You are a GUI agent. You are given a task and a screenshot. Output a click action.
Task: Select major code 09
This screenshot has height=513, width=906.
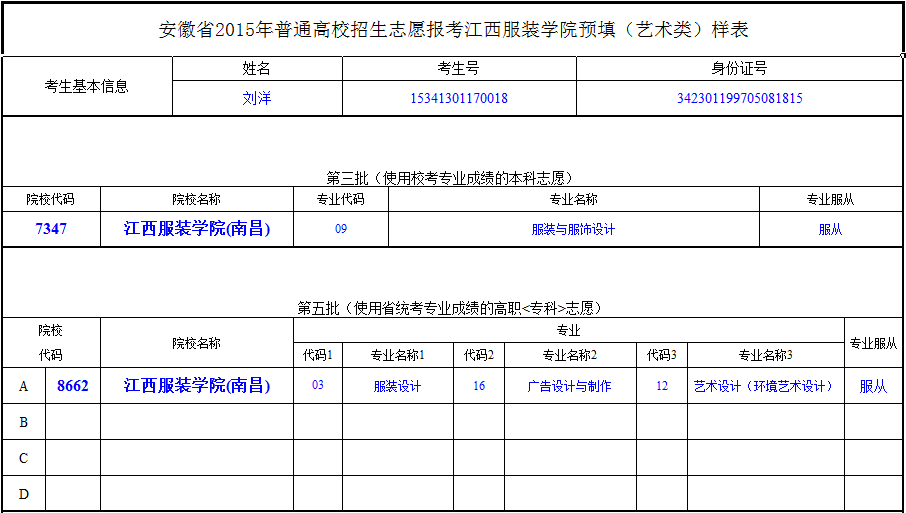pos(340,229)
